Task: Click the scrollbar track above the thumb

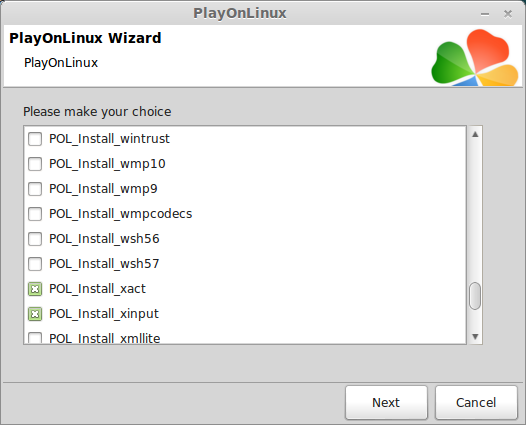Action: (475, 211)
